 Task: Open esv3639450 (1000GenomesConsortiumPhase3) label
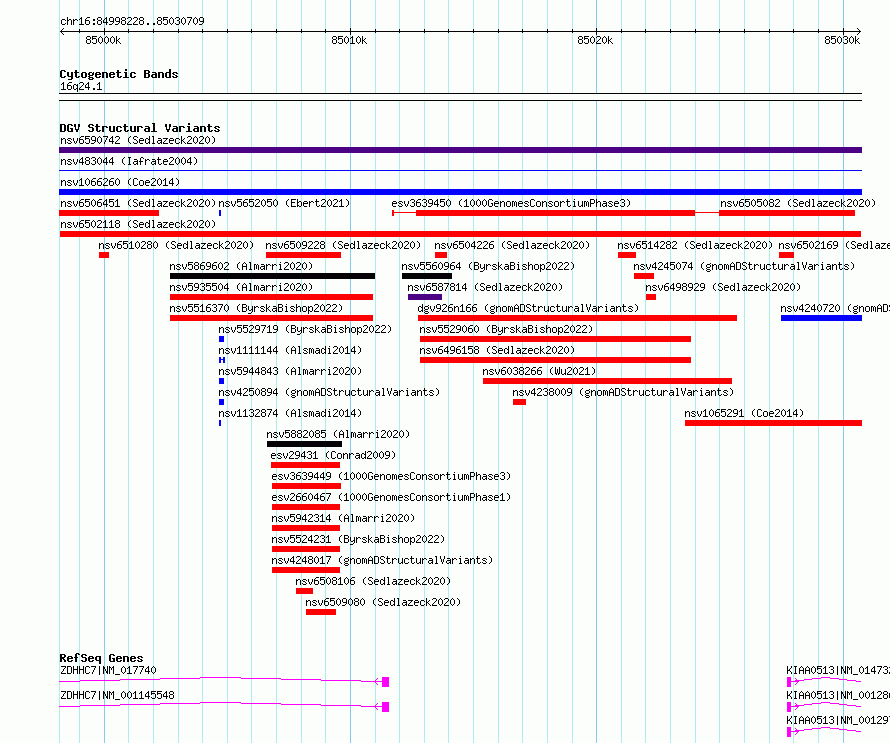(511, 203)
